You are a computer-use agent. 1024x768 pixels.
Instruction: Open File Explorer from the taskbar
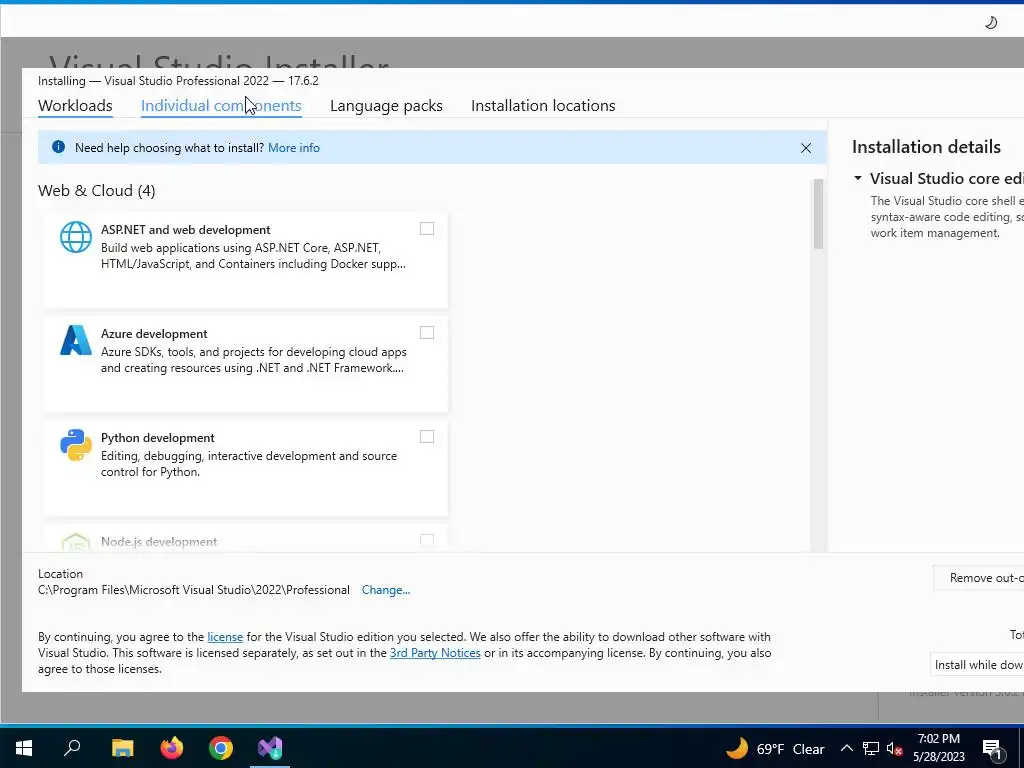click(122, 748)
